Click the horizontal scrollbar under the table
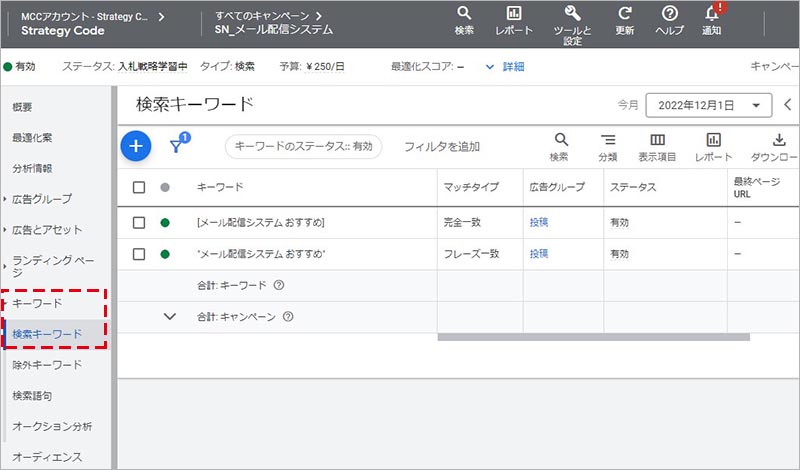This screenshot has height=470, width=800. [593, 336]
